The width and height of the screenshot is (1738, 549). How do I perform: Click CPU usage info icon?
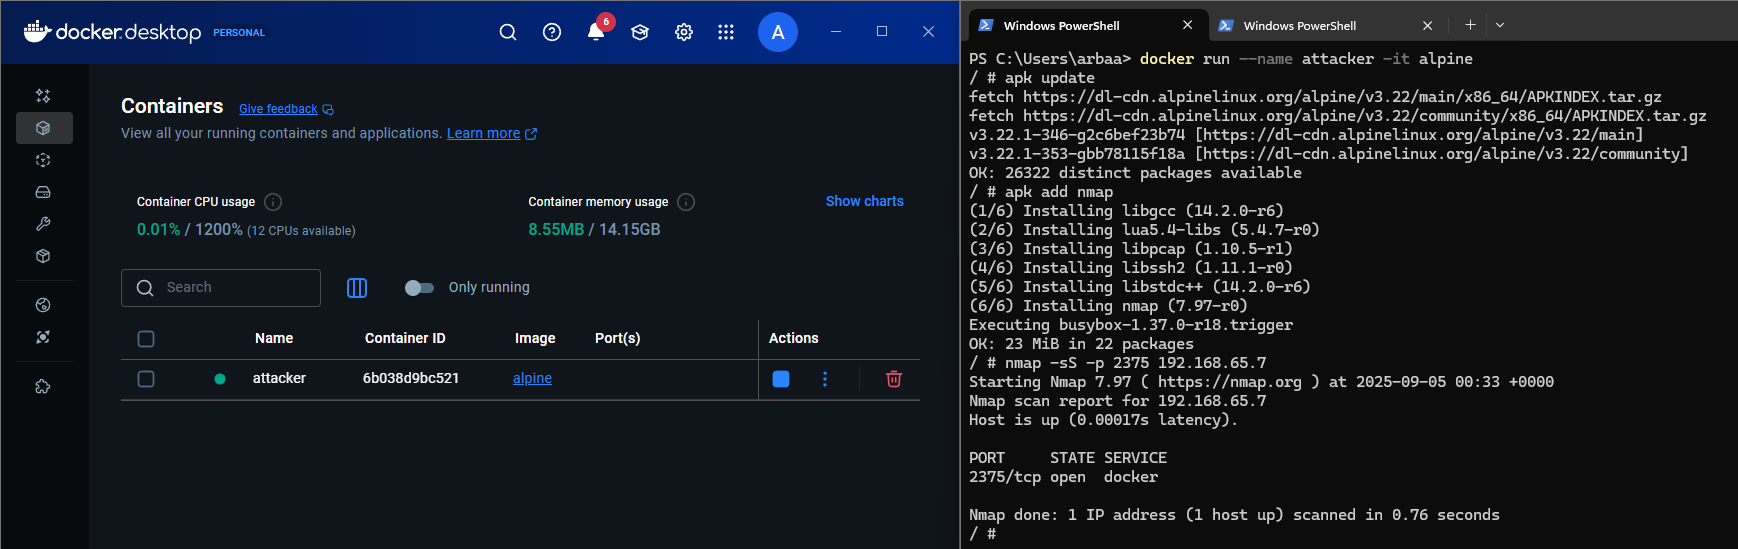pyautogui.click(x=273, y=202)
